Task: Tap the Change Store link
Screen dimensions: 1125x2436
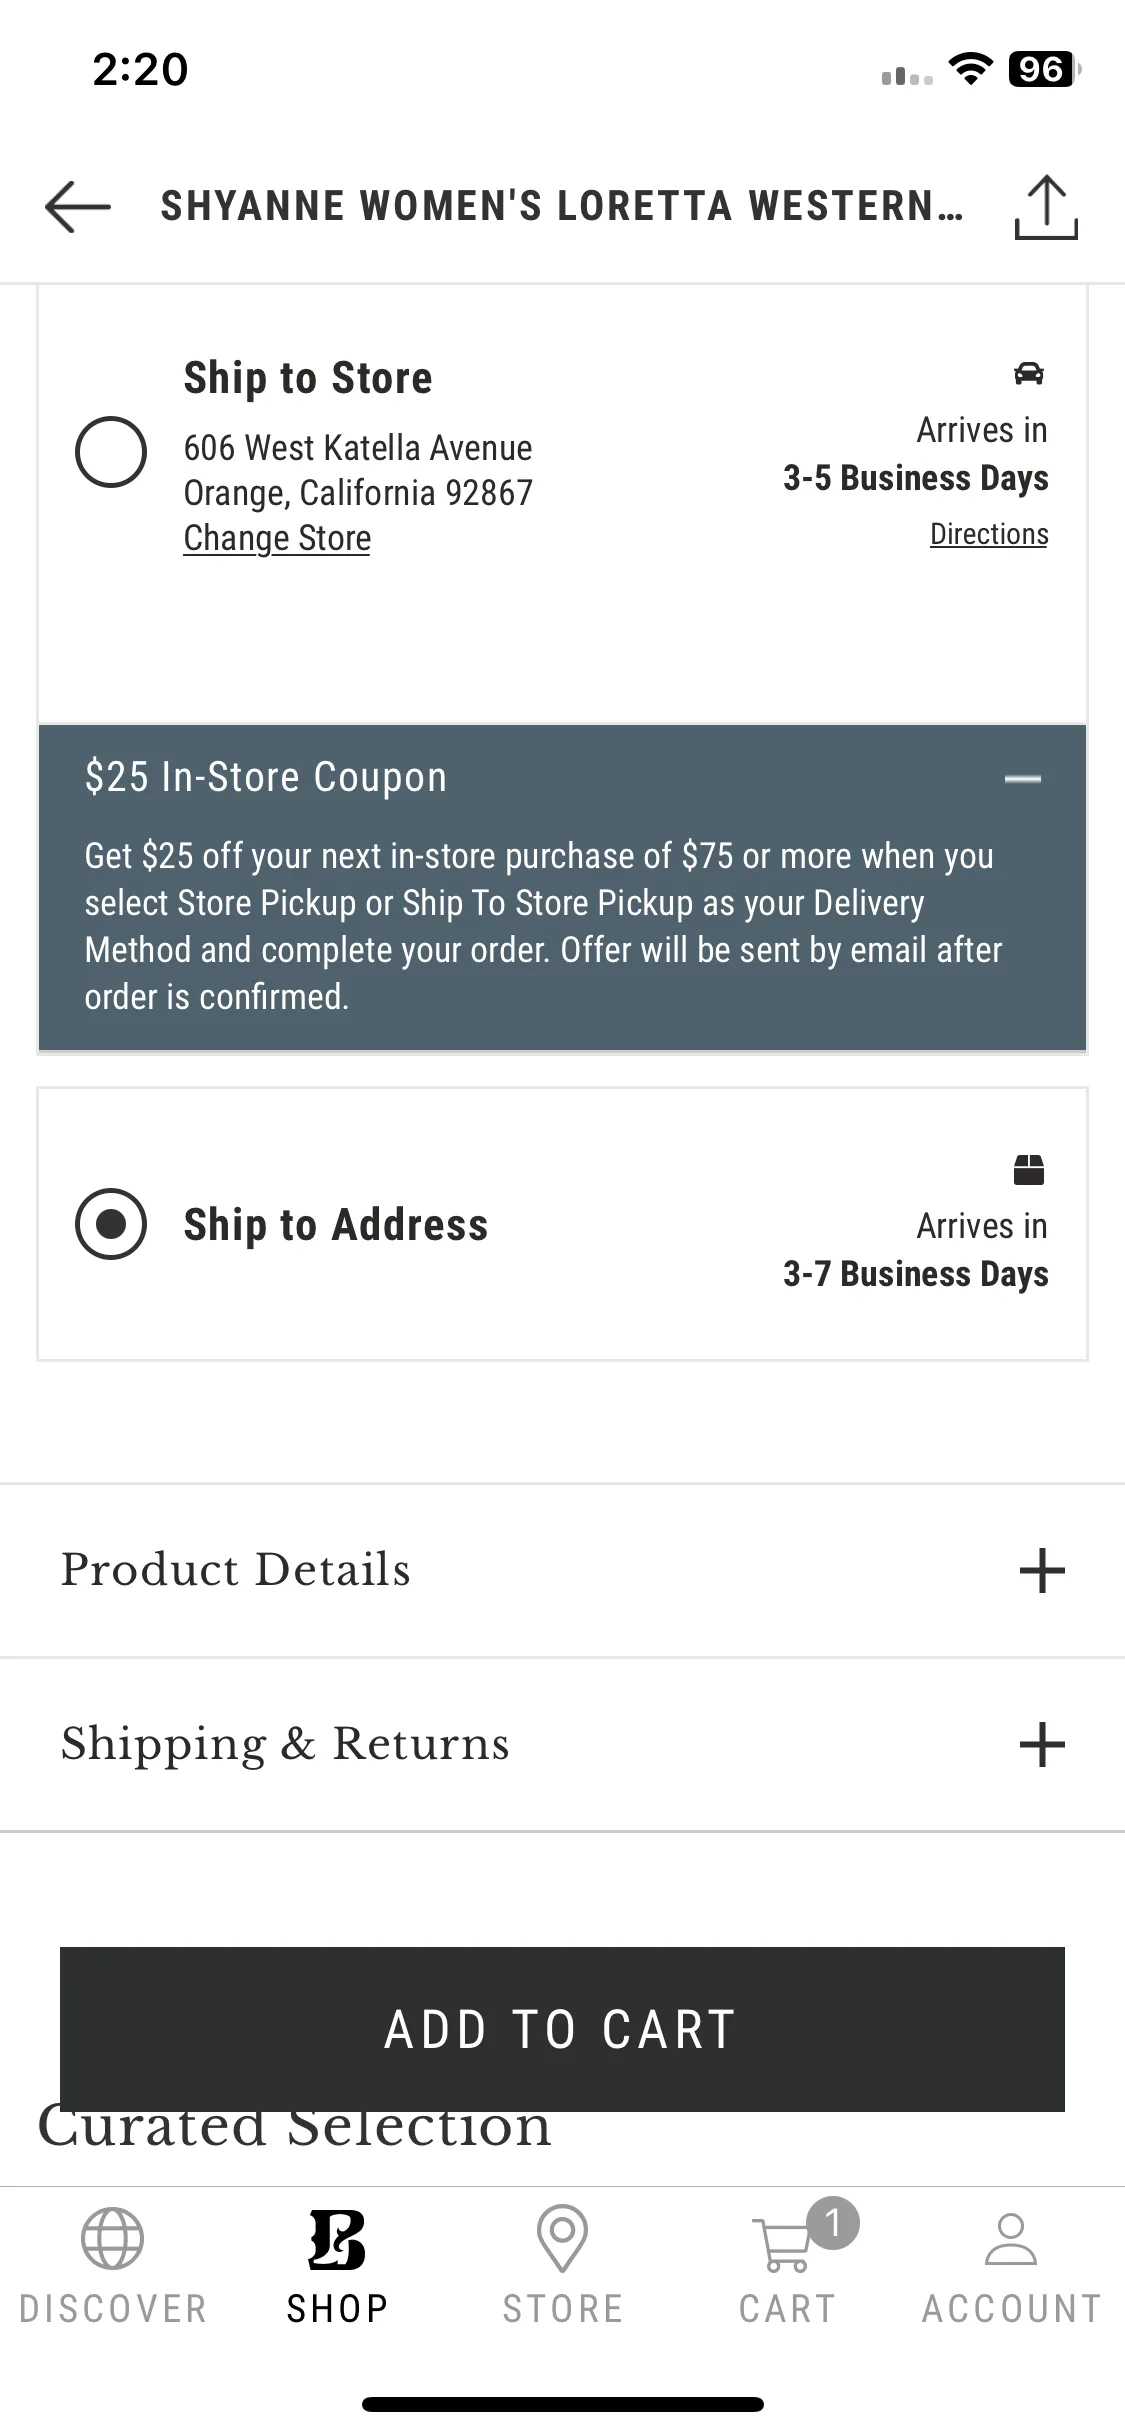Action: click(277, 538)
